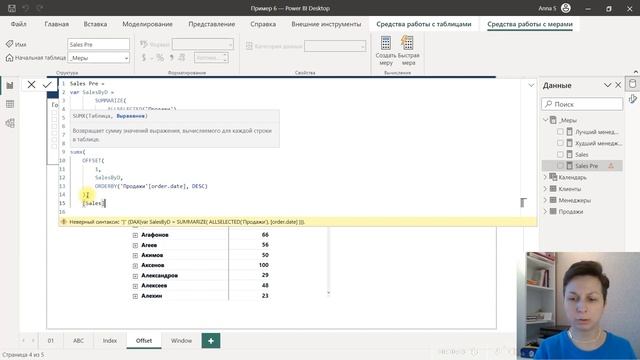Expand the formula bar with chevron

531,85
